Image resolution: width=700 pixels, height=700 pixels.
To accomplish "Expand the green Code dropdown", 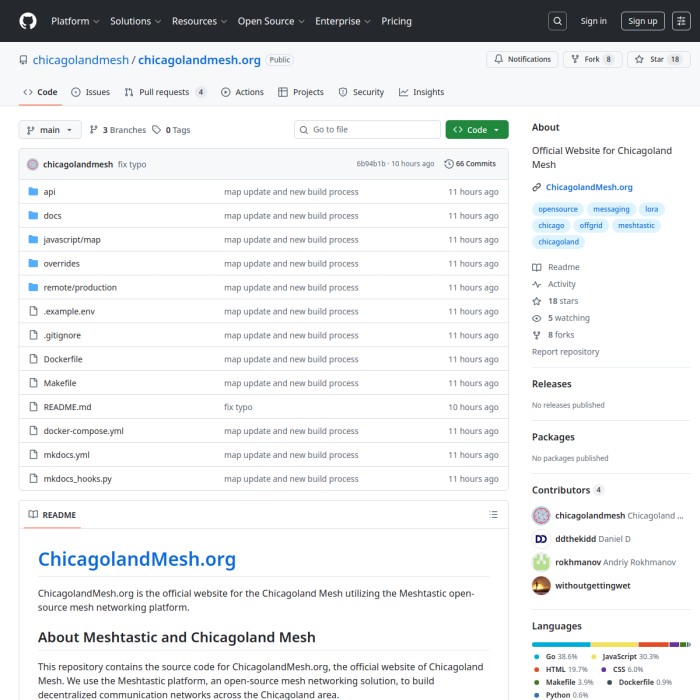I will tap(476, 130).
